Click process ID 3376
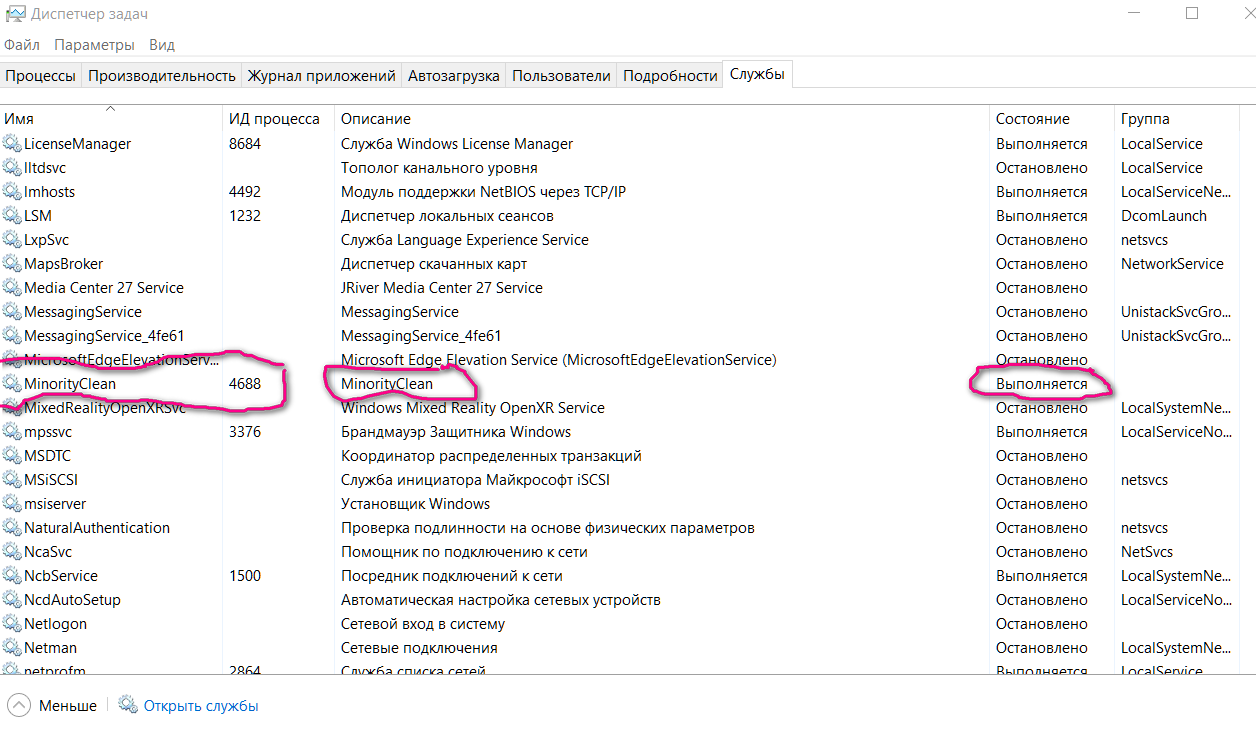Screen dimensions: 1256x730 (x=245, y=432)
